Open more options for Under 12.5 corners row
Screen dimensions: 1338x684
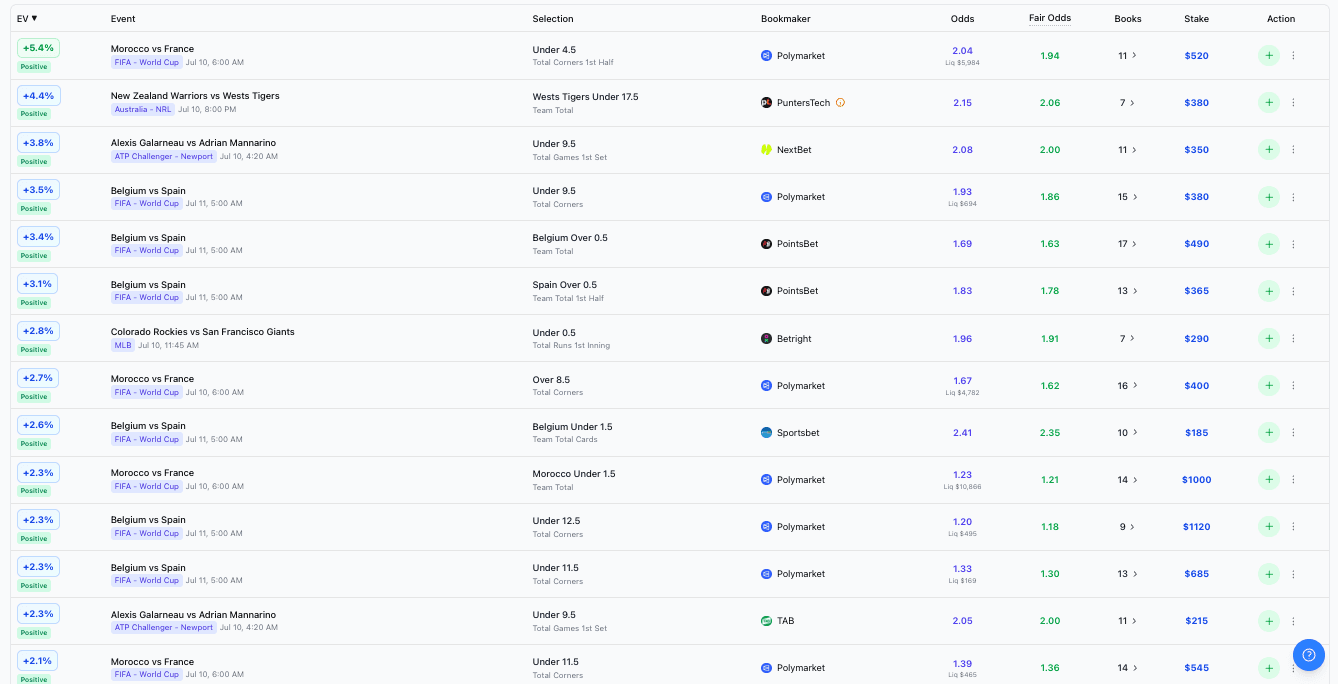click(x=1293, y=527)
